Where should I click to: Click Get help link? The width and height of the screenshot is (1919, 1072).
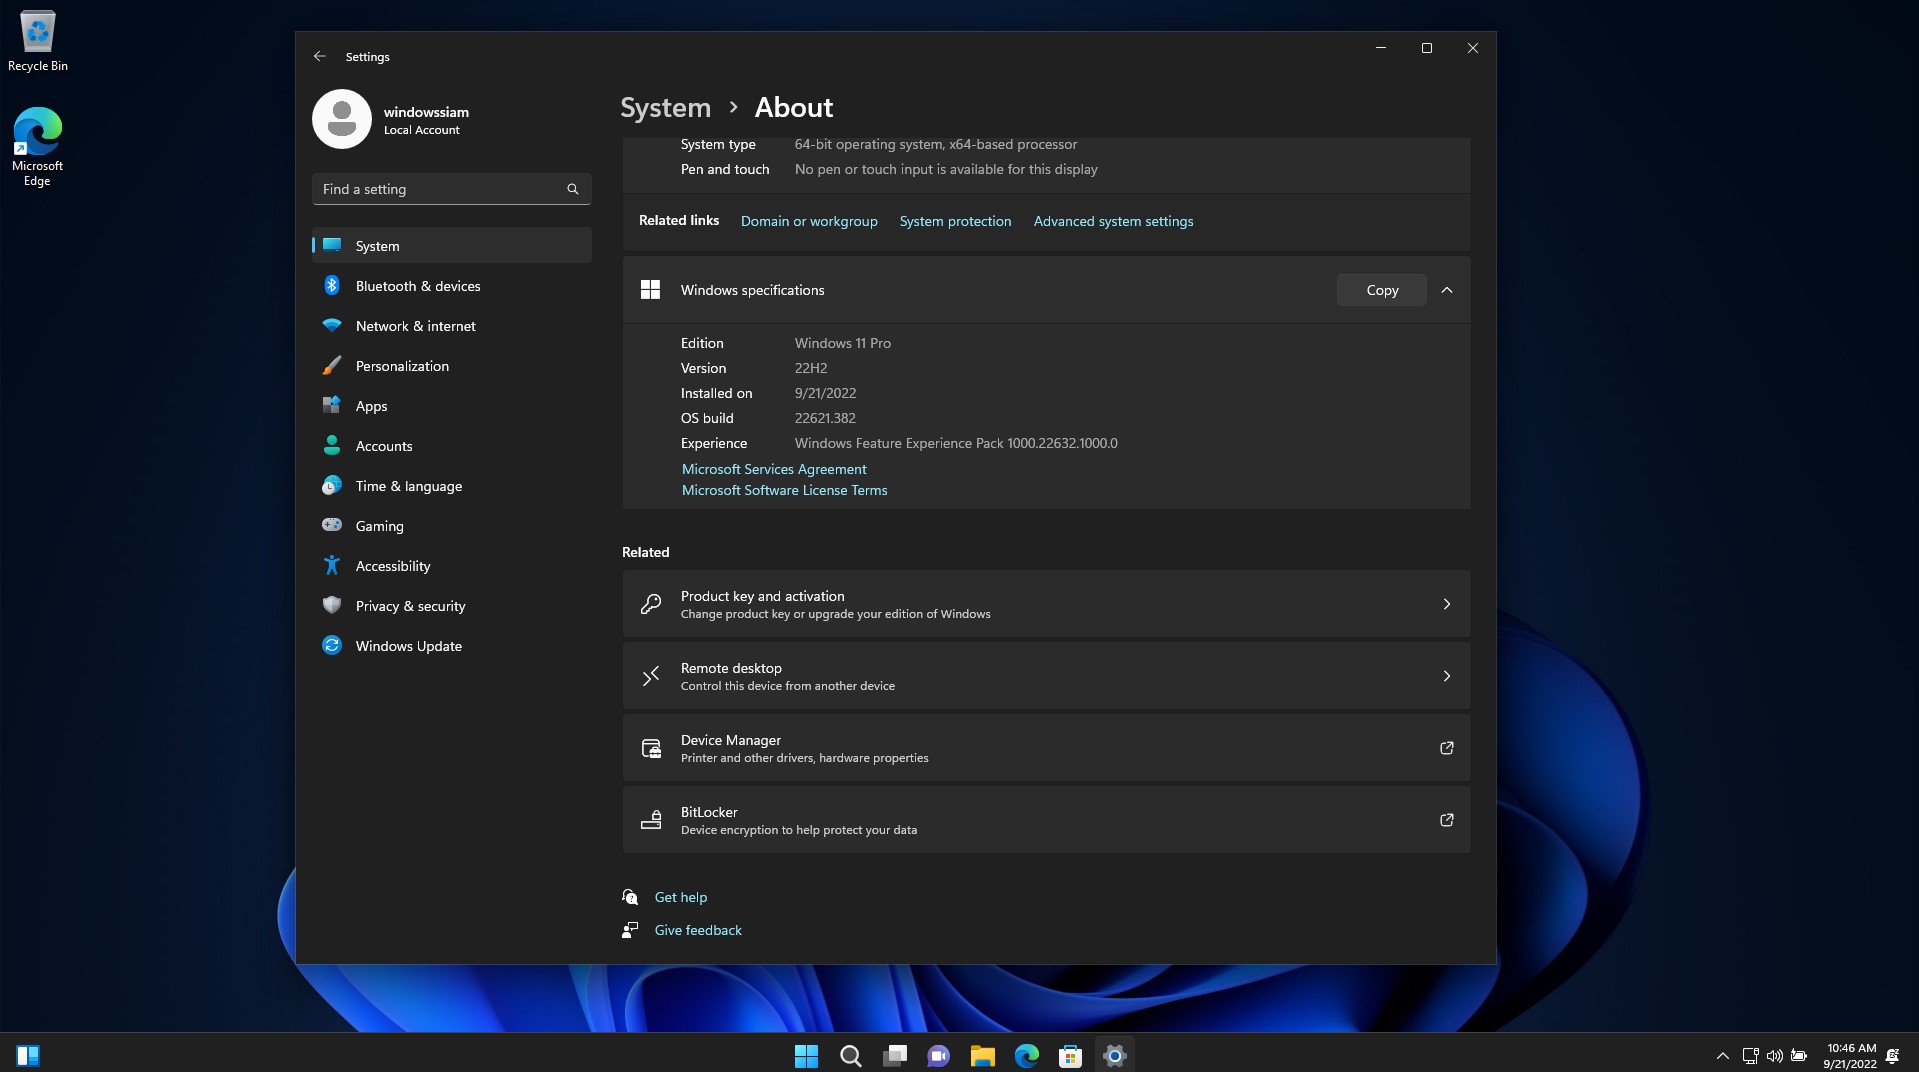tap(681, 897)
